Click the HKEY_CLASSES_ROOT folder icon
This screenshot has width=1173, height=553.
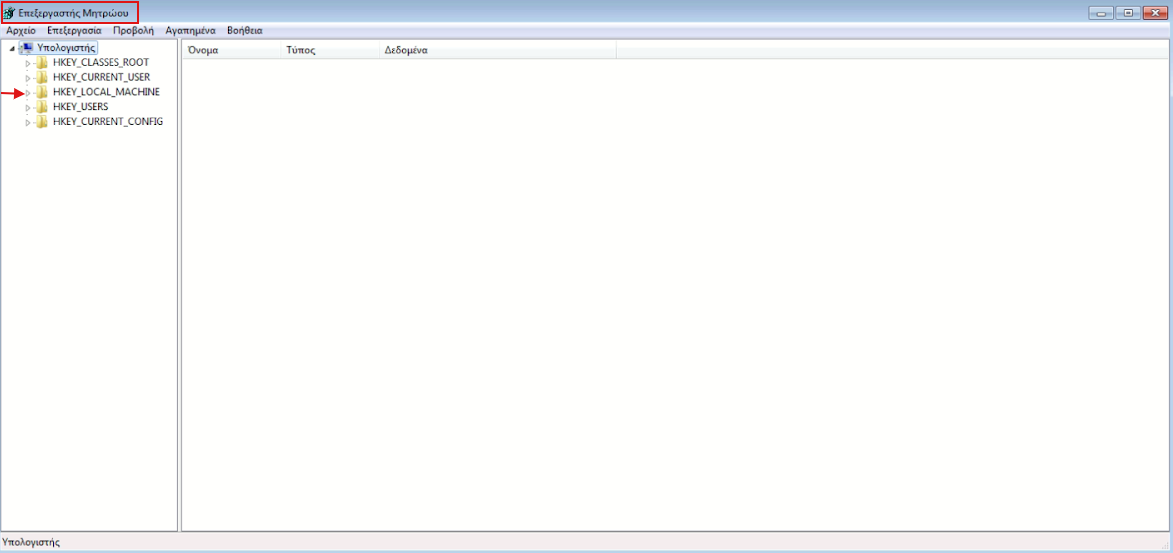[42, 62]
